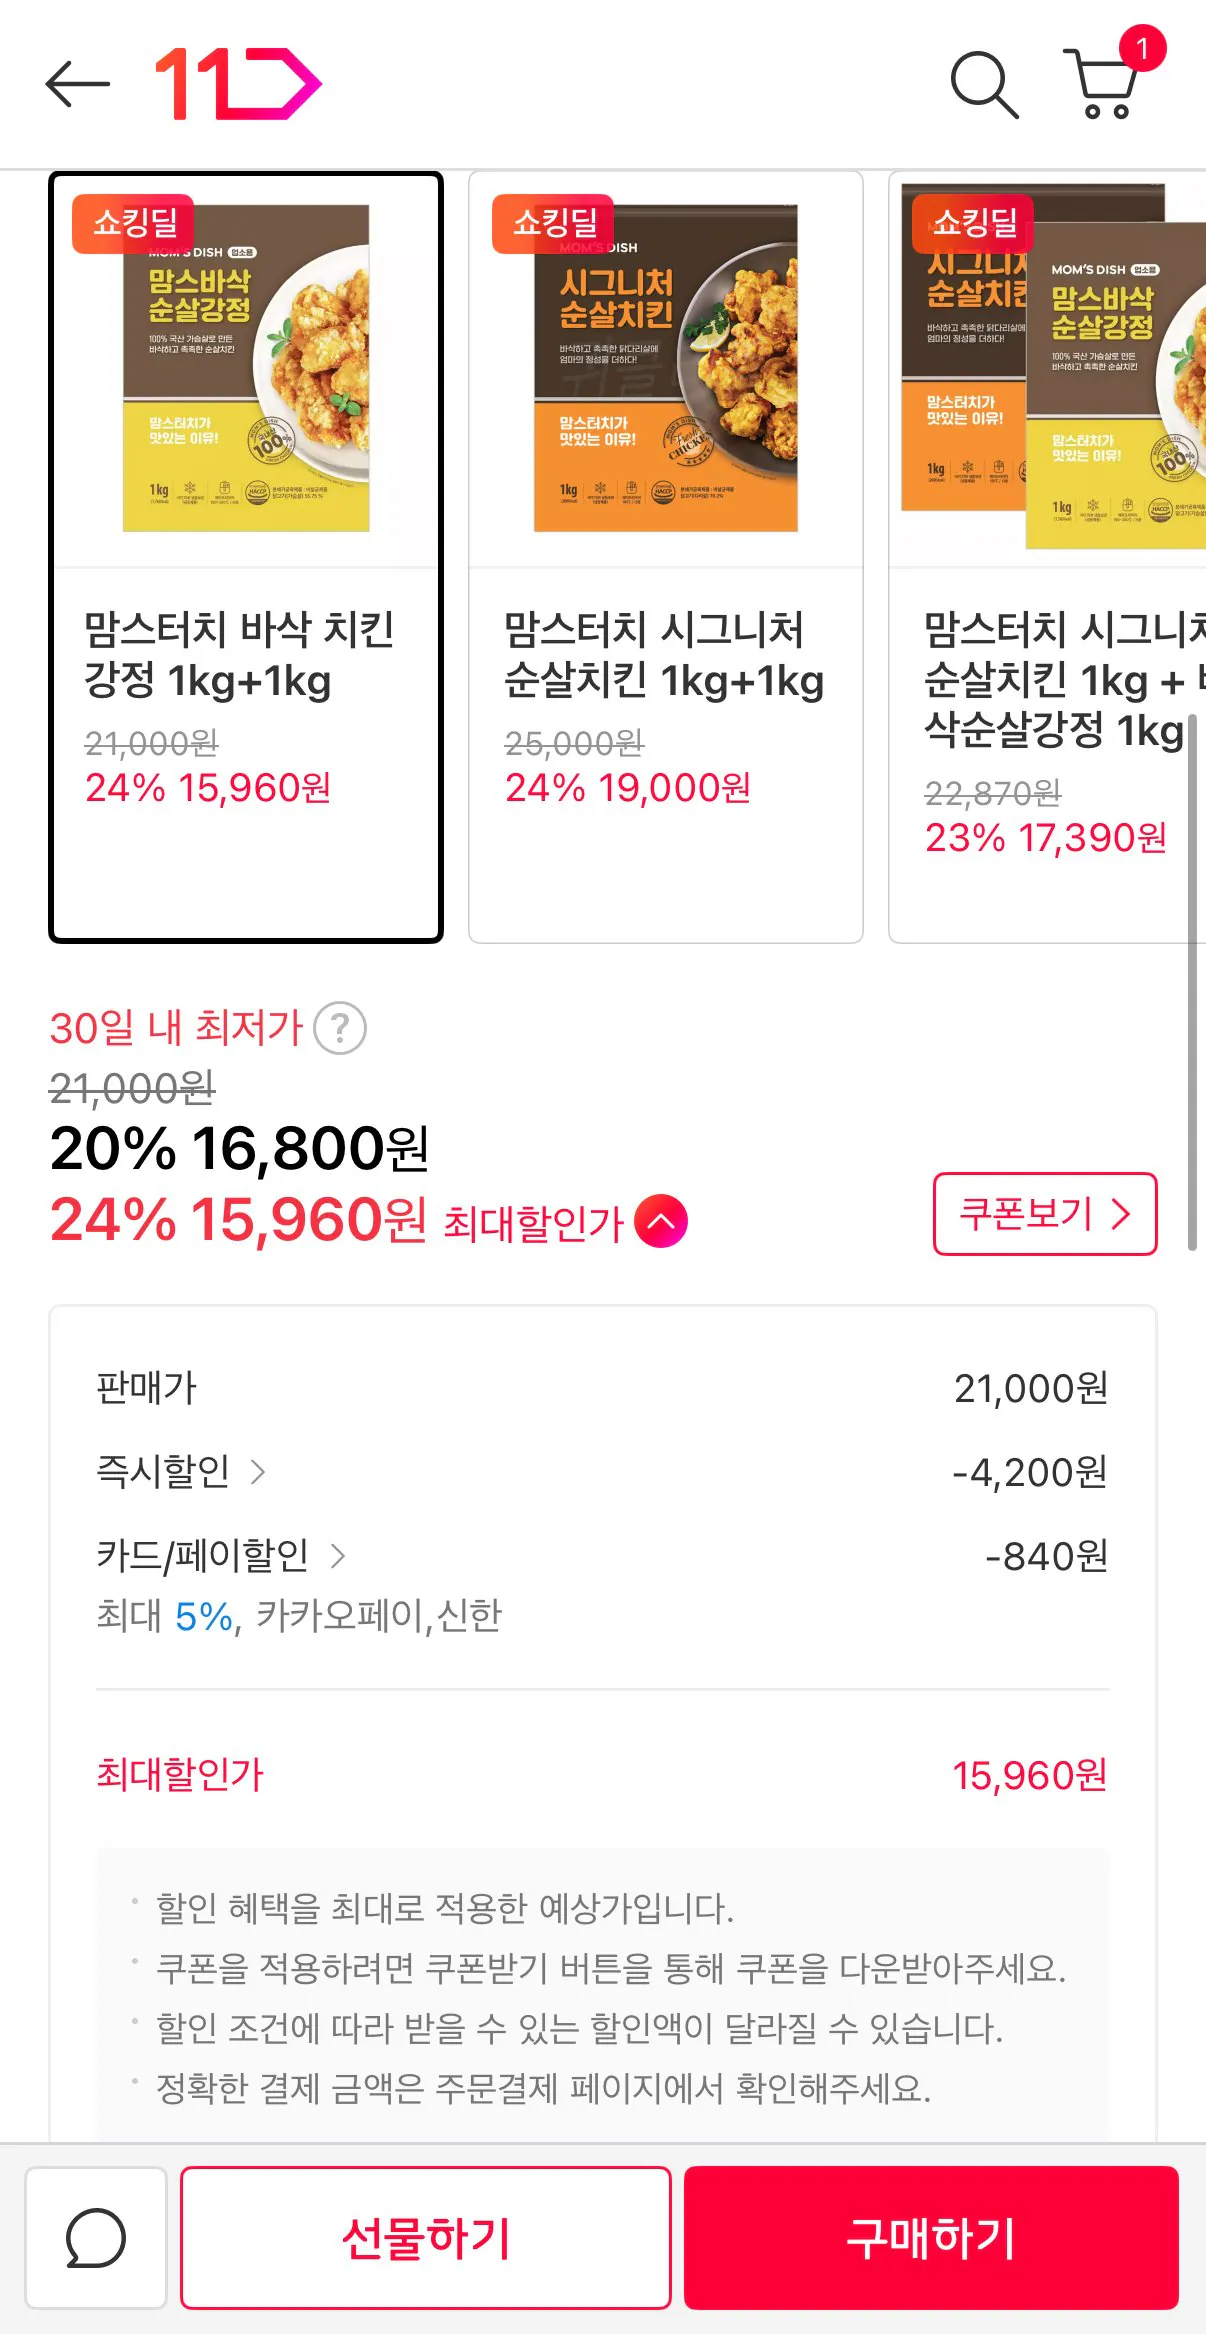Select the third mixed 순살치킨 + 바삭순살강정 card

(x=1047, y=557)
